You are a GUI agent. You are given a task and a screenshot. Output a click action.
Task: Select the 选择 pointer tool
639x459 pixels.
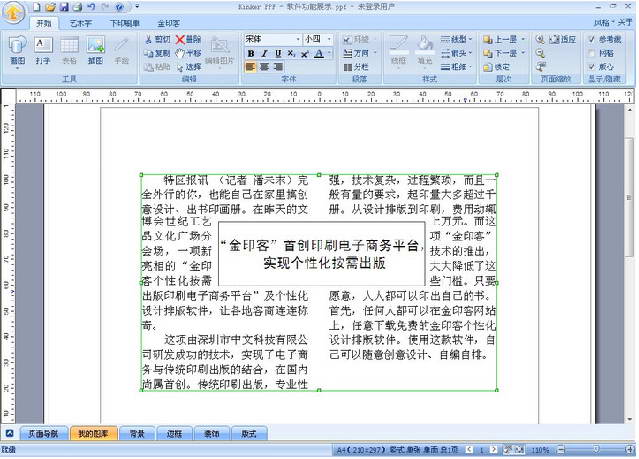click(189, 67)
